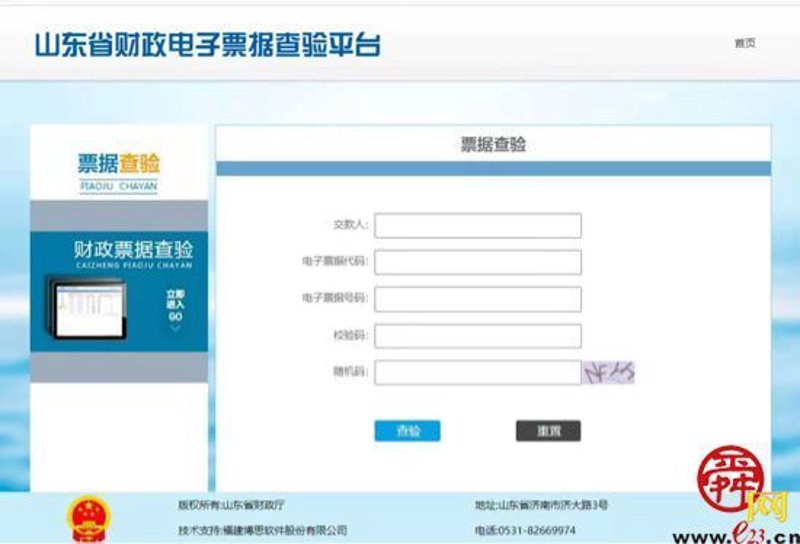Click the dark 重置 reset button
Viewport: 800px width, 544px height.
tap(548, 431)
